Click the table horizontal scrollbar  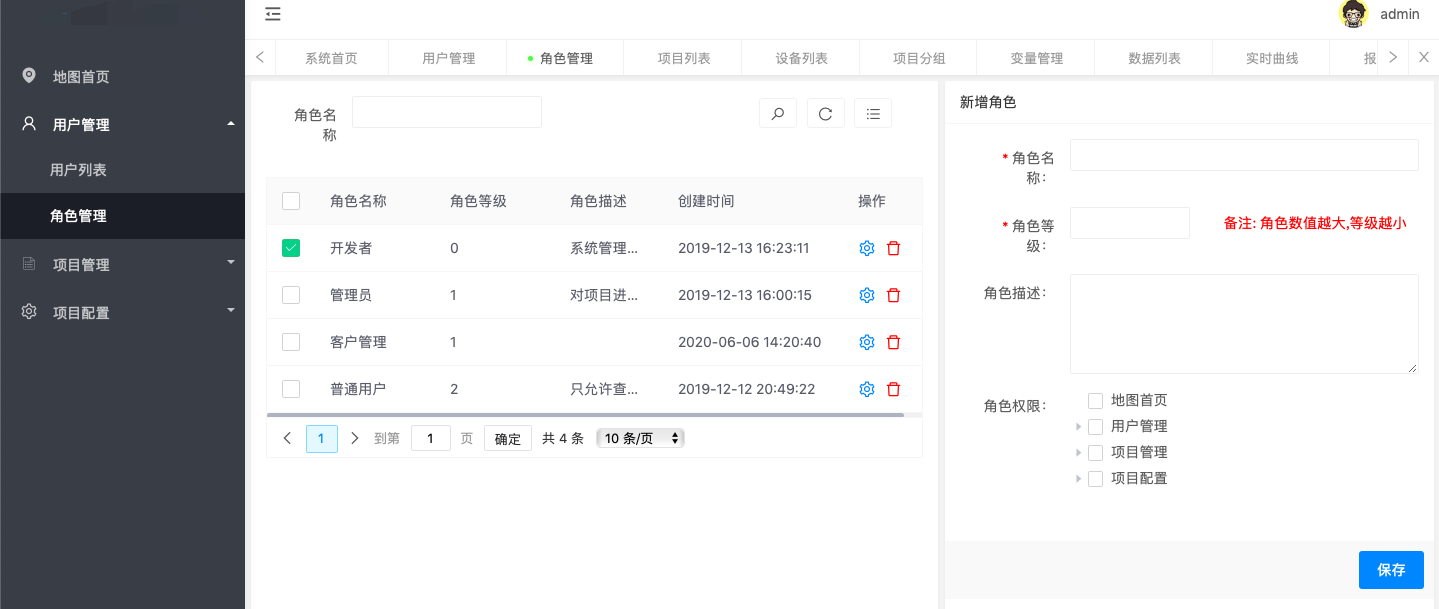point(585,414)
